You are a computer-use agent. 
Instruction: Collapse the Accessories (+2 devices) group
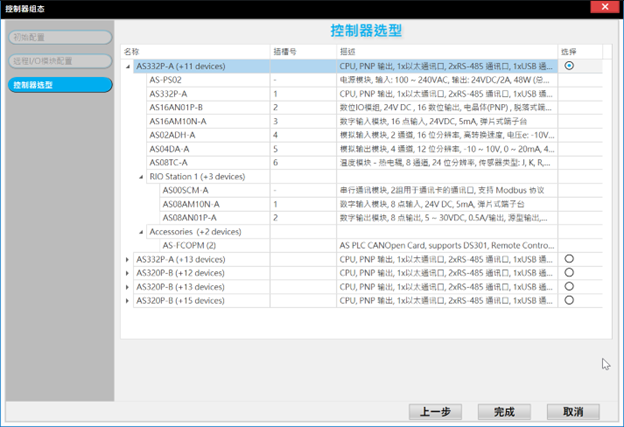point(141,232)
